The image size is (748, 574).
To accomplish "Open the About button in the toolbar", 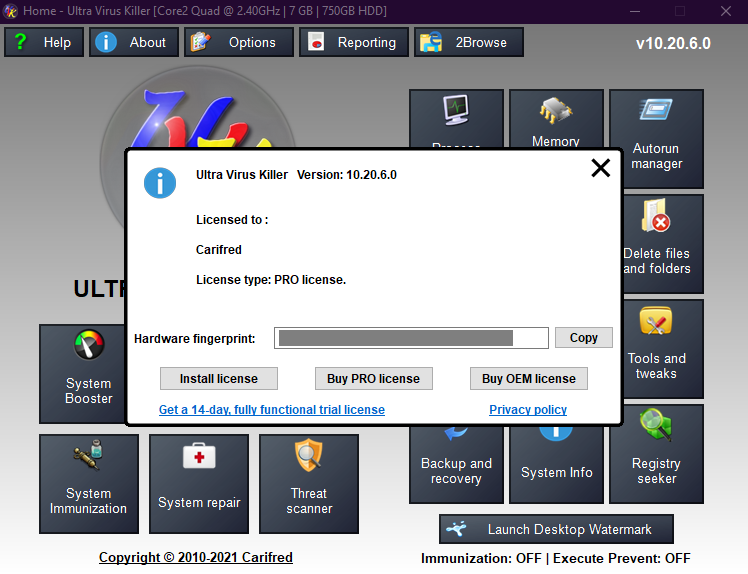I will (134, 42).
